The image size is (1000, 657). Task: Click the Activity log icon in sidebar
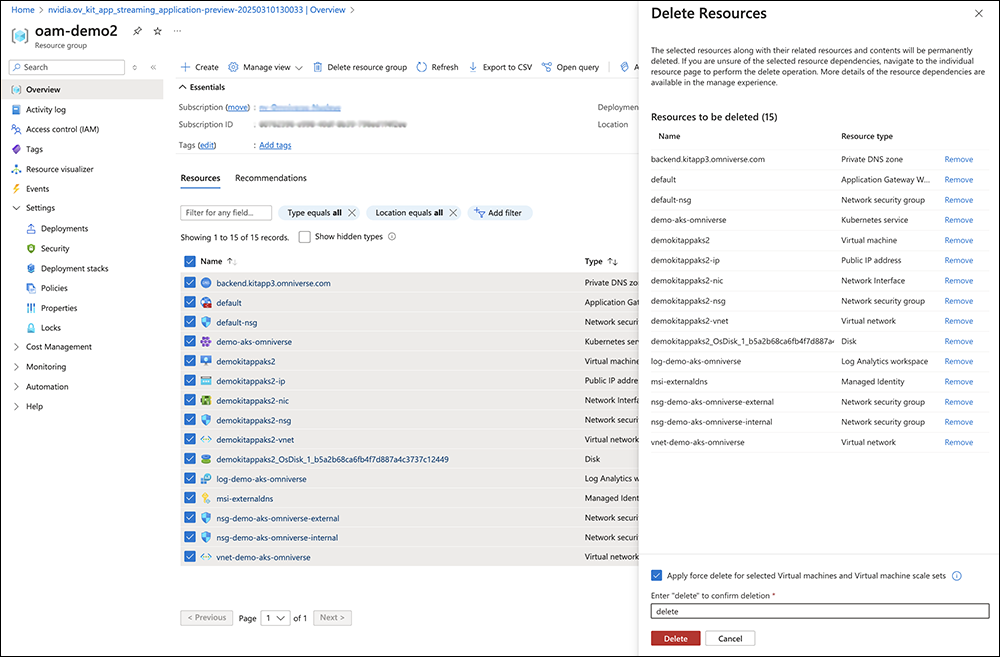pyautogui.click(x=17, y=110)
